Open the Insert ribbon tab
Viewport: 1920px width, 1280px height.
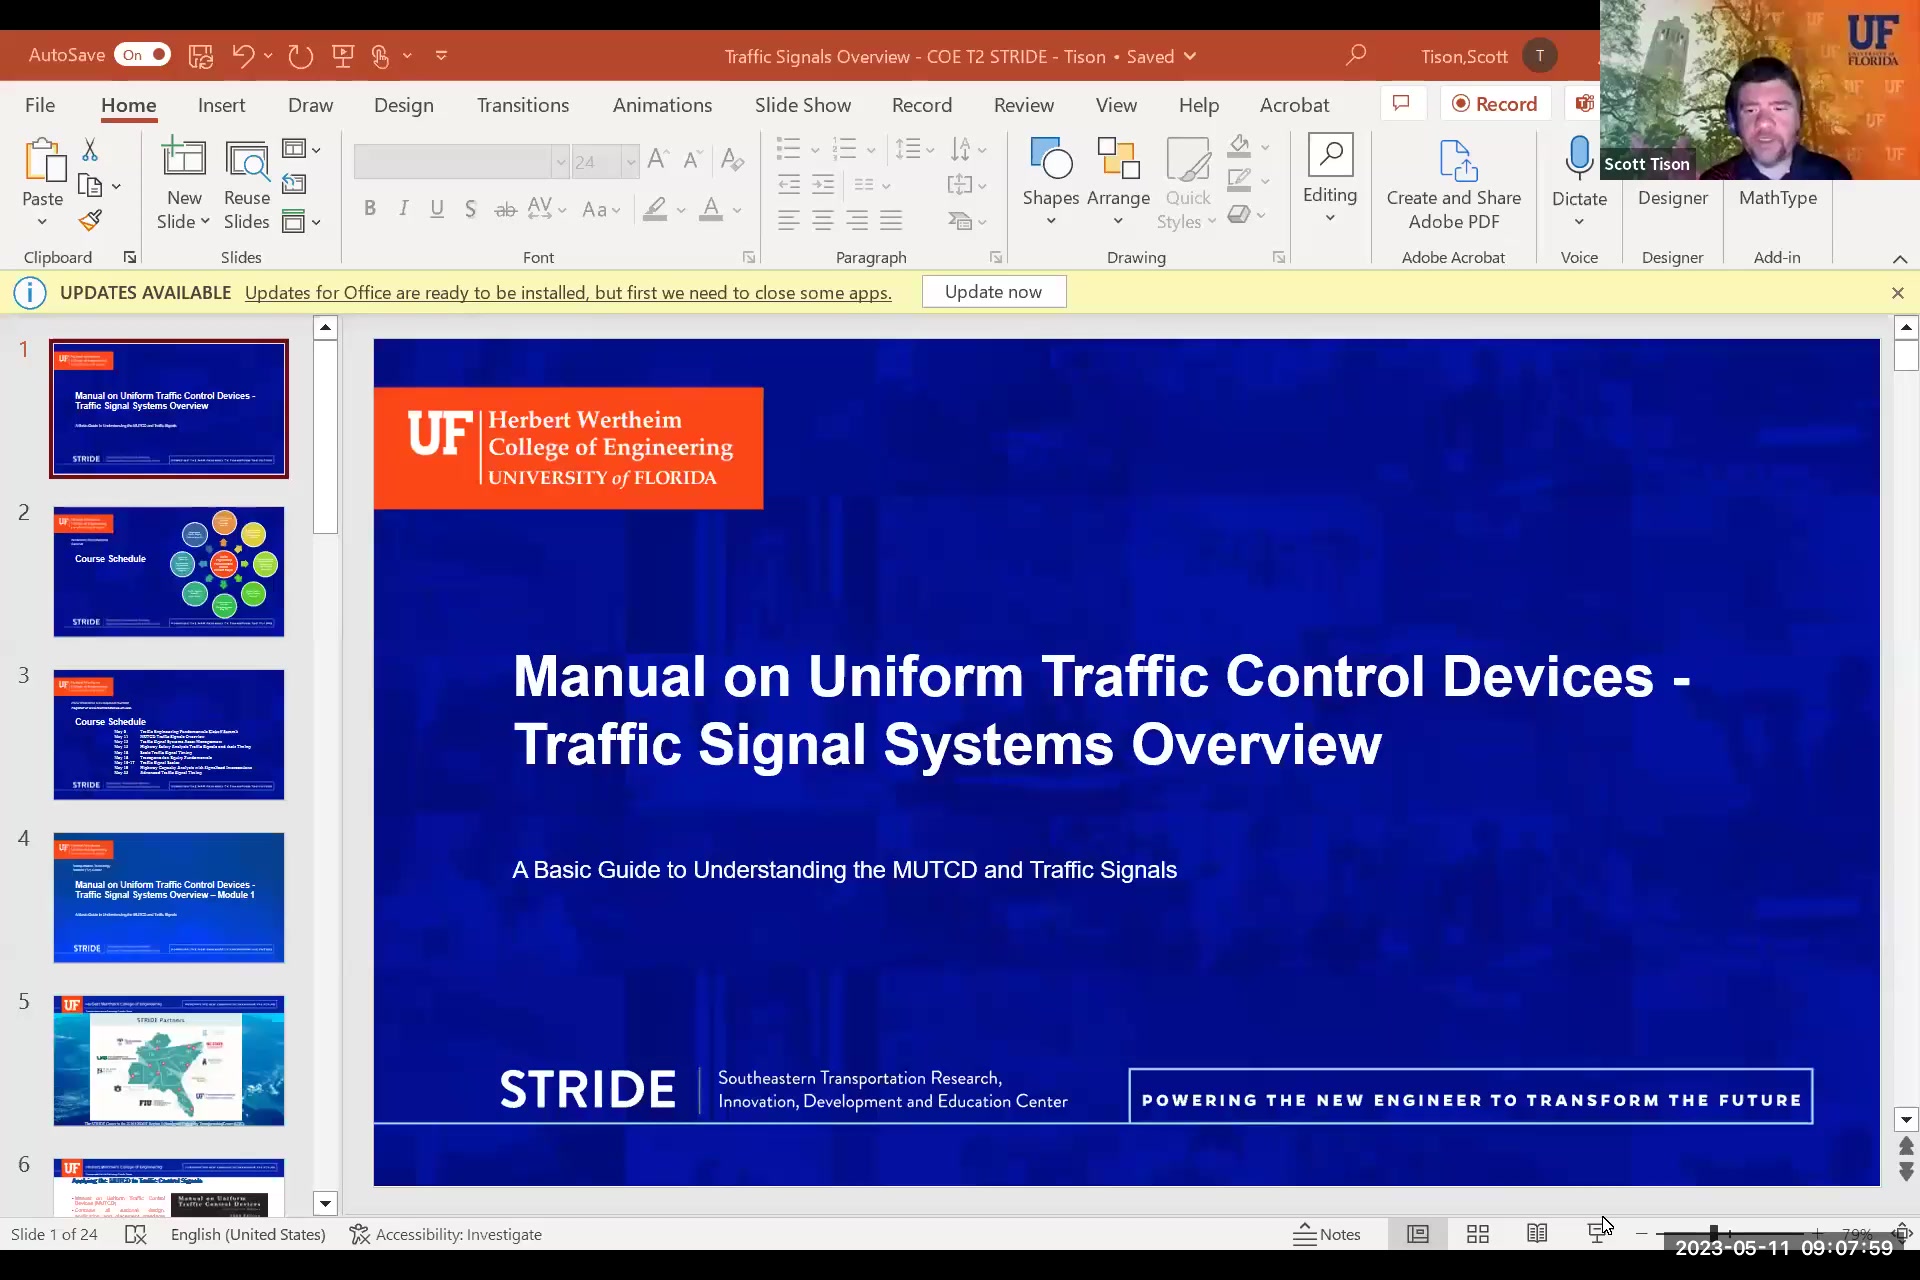(x=221, y=104)
